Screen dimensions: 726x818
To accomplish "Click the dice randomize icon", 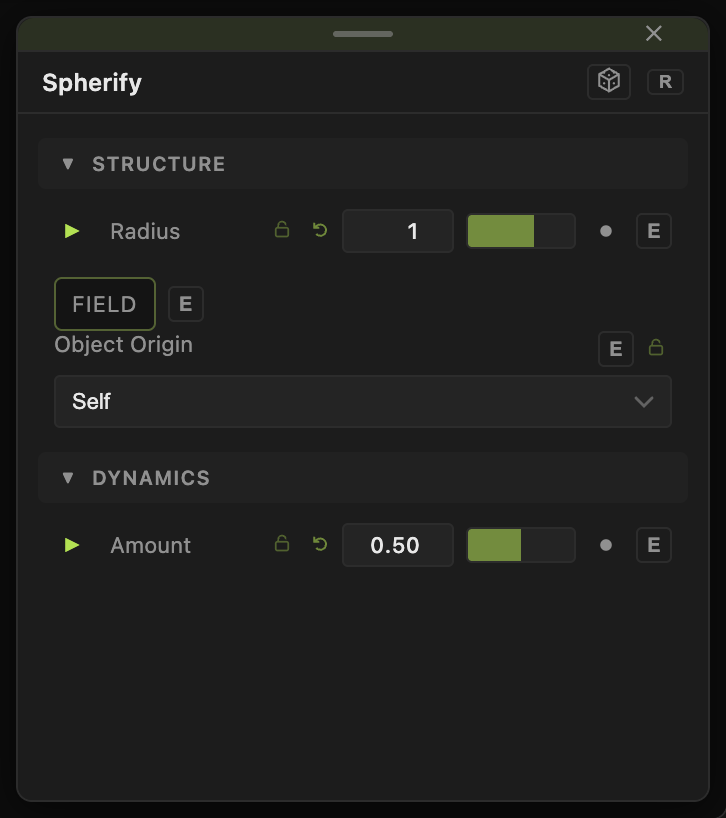I will pos(609,81).
